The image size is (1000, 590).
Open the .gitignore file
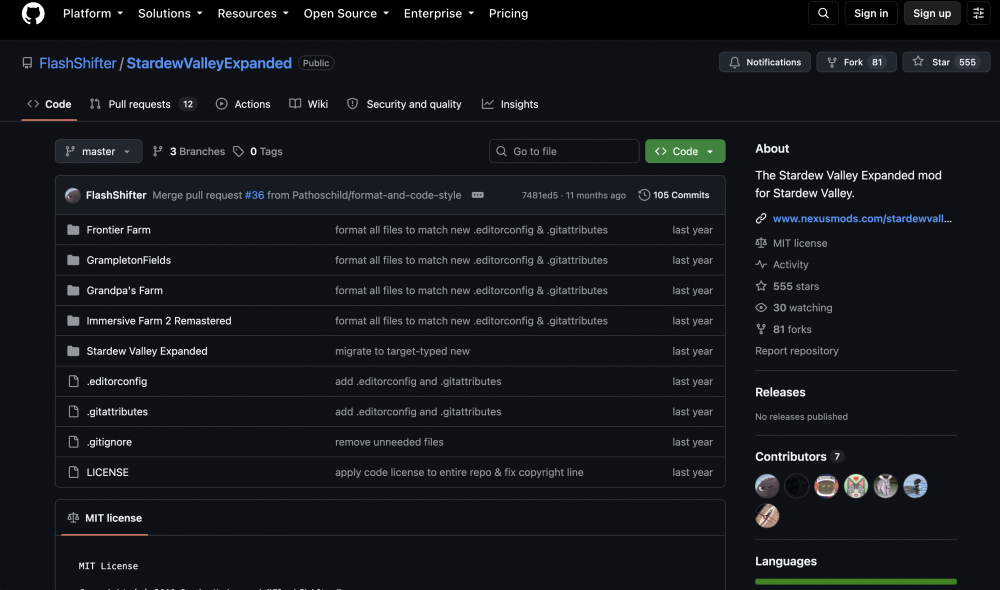[x=109, y=442]
